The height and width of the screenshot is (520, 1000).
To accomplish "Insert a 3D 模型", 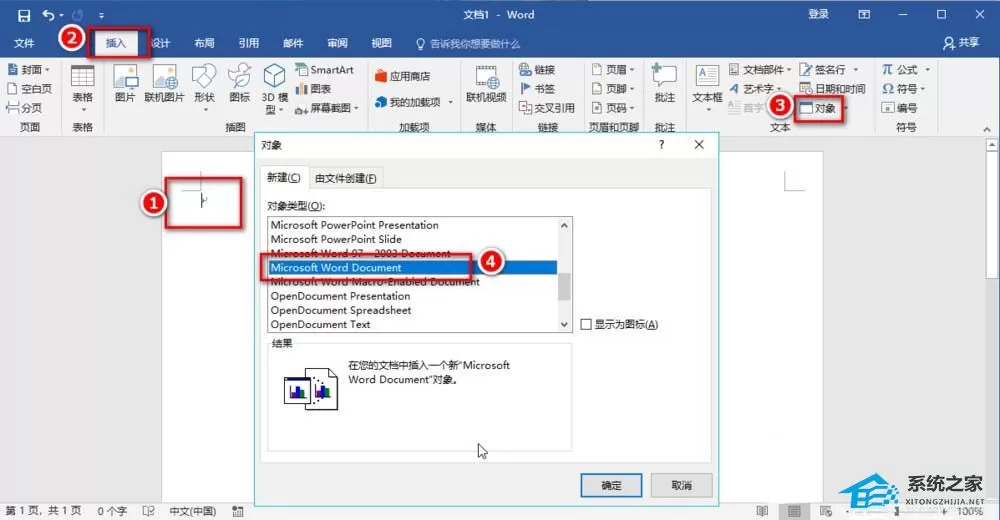I will tap(274, 89).
